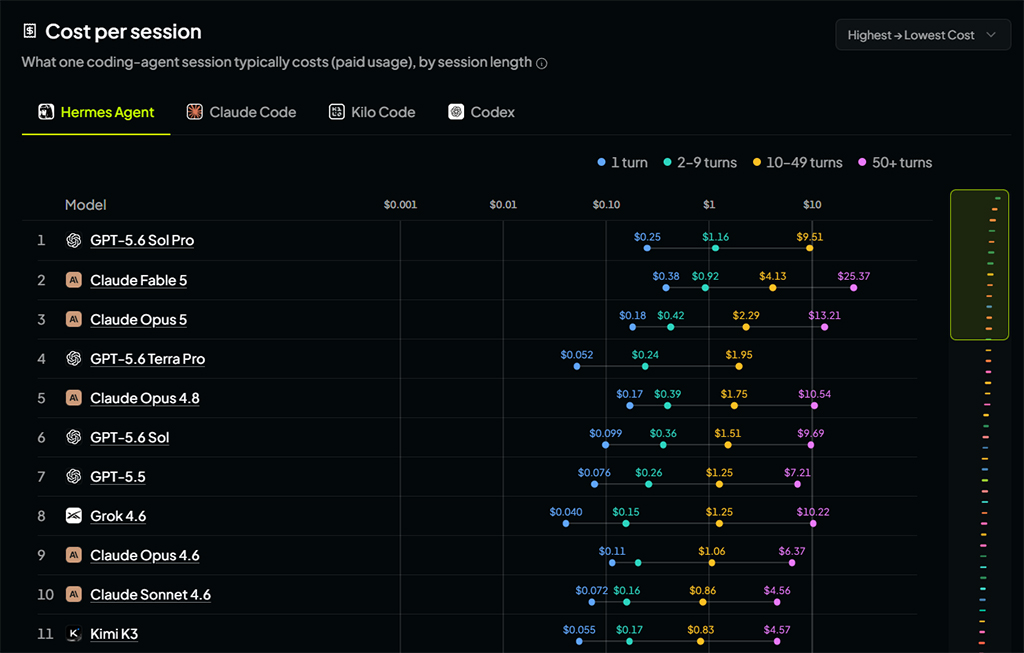Click the Anthropic logo beside Claude Opus 4.8
The height and width of the screenshot is (653, 1024).
pos(74,398)
